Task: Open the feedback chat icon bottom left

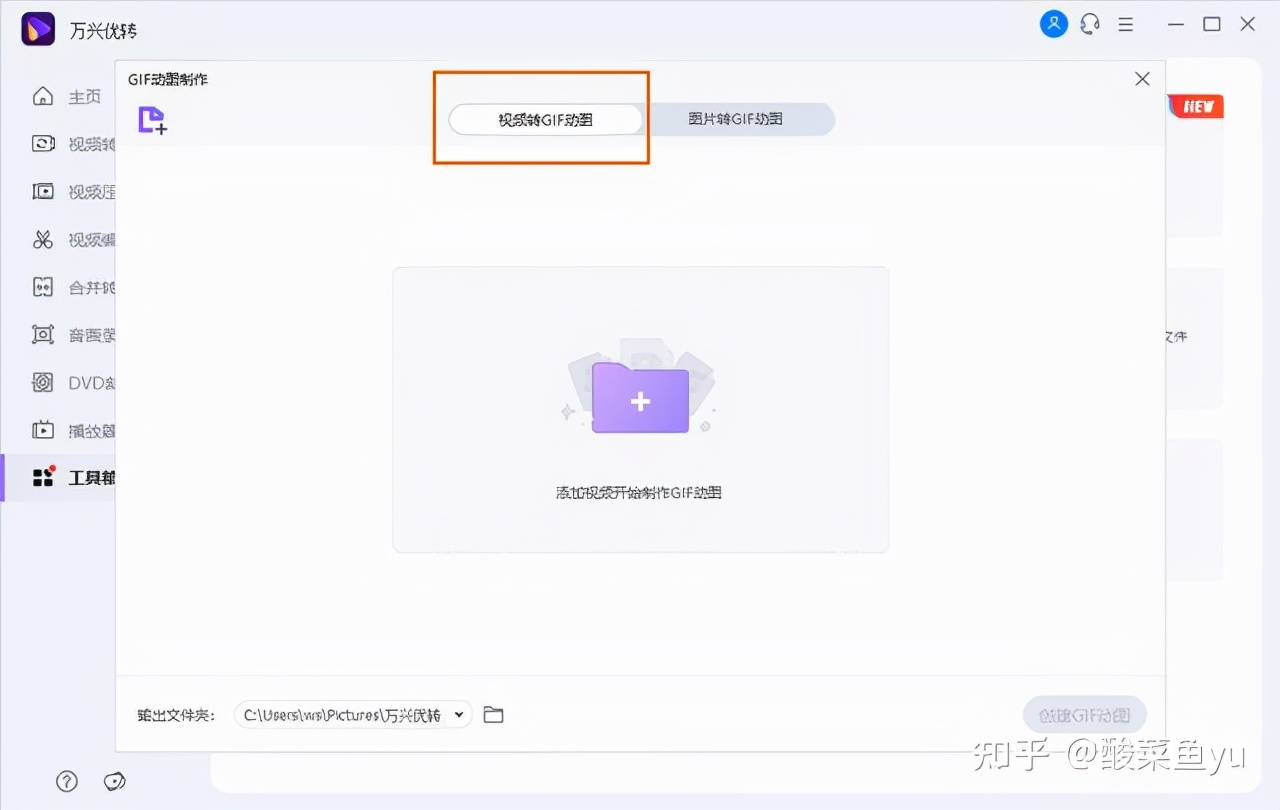Action: [114, 781]
